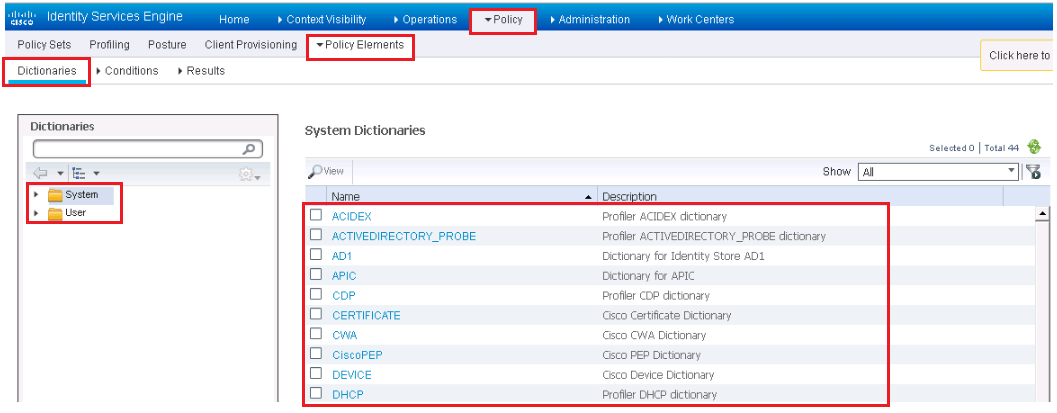The image size is (1057, 413).
Task: Click 'Profiler DHCP dictionary' description text
Action: [659, 394]
